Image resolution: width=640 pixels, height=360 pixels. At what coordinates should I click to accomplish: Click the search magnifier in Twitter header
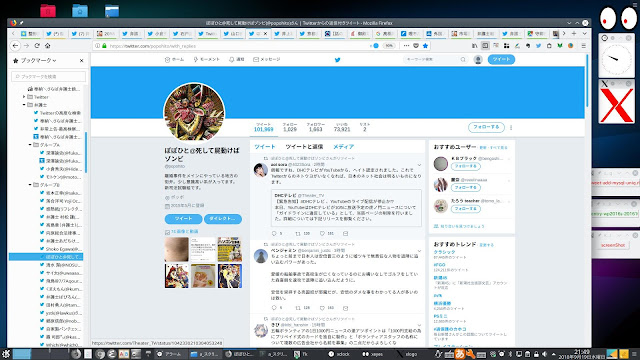click(463, 60)
